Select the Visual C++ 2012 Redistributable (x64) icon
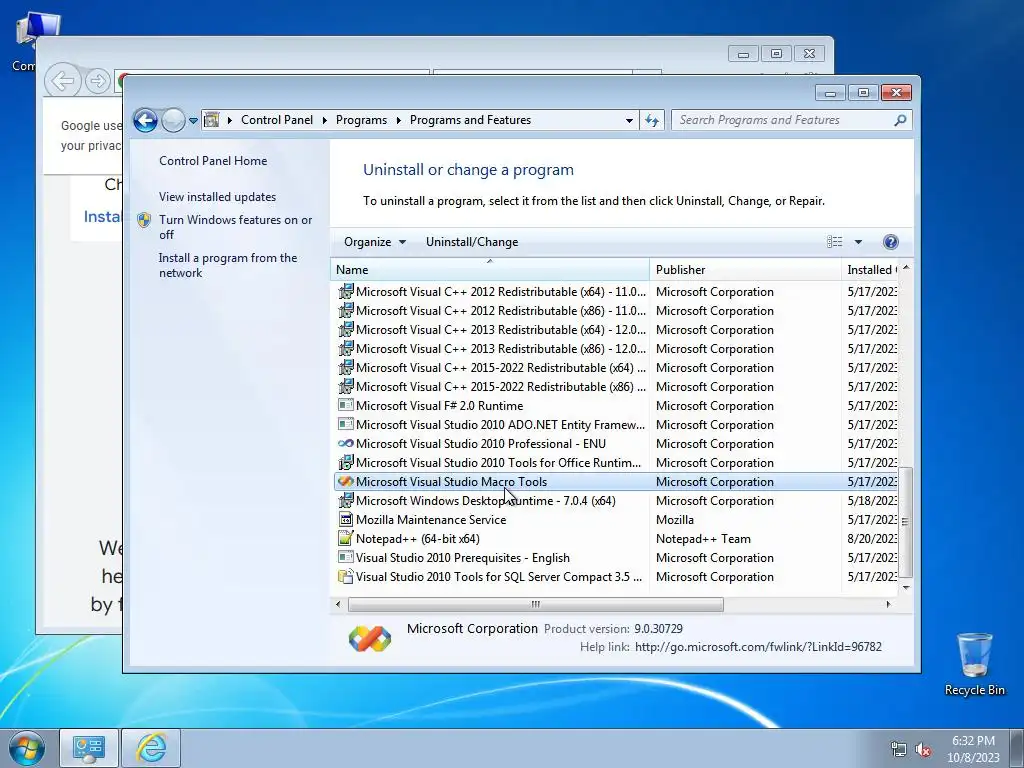The width and height of the screenshot is (1024, 768). click(x=345, y=291)
